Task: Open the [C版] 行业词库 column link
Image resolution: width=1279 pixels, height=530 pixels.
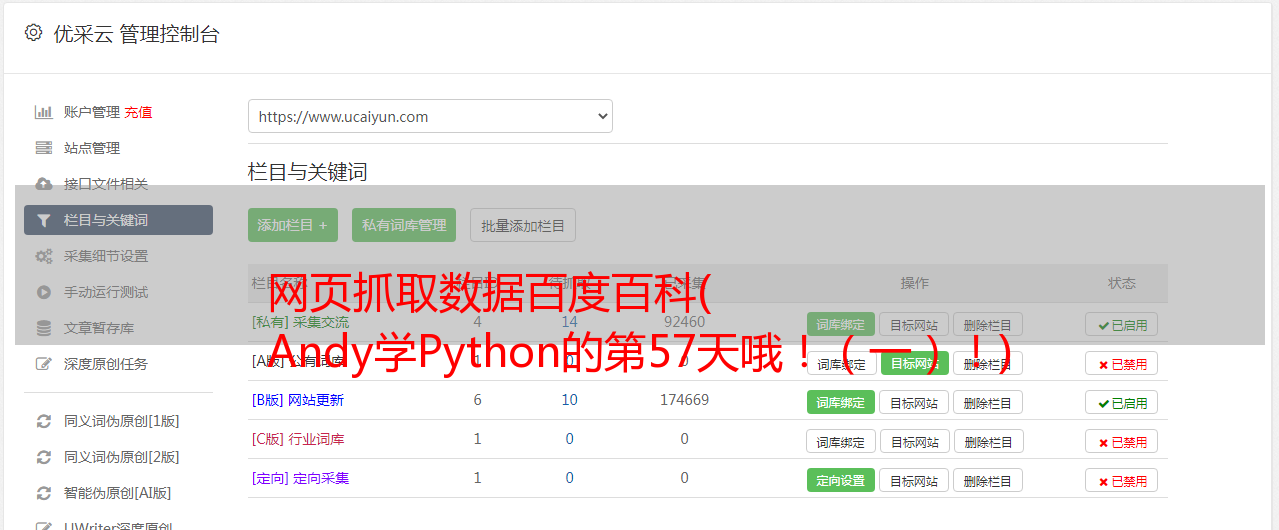Action: pyautogui.click(x=298, y=439)
